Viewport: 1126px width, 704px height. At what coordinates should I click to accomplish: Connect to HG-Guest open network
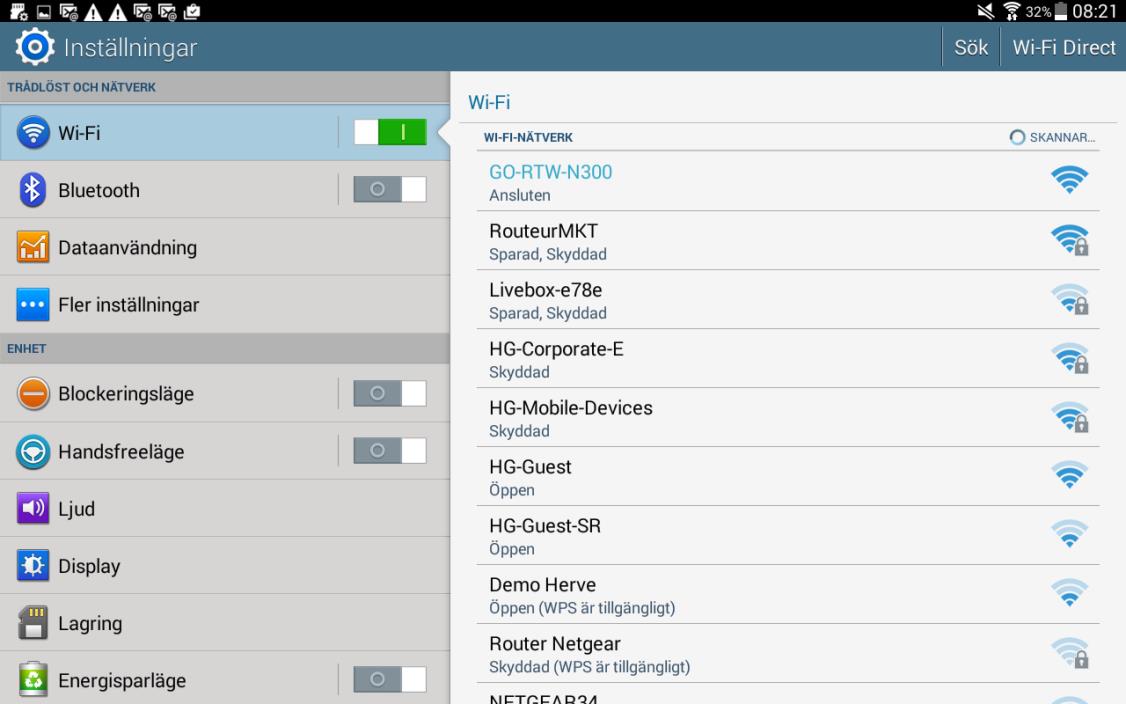788,476
